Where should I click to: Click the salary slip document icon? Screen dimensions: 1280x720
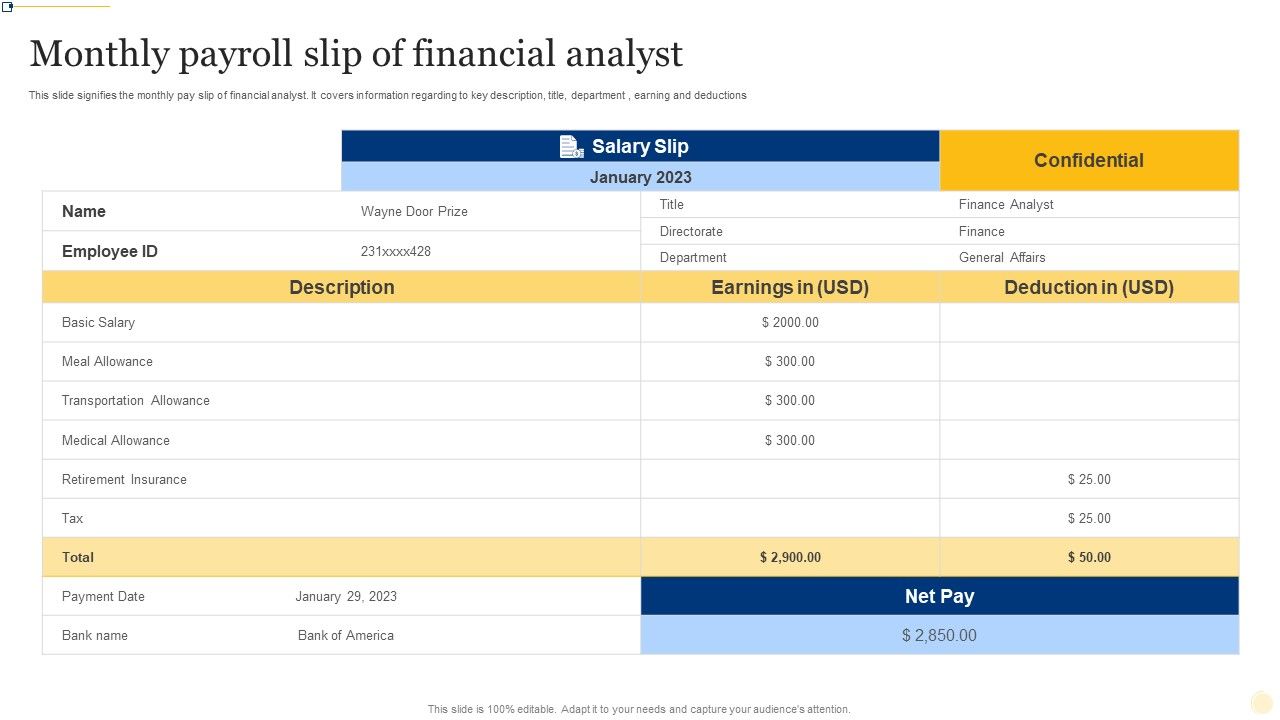tap(571, 147)
